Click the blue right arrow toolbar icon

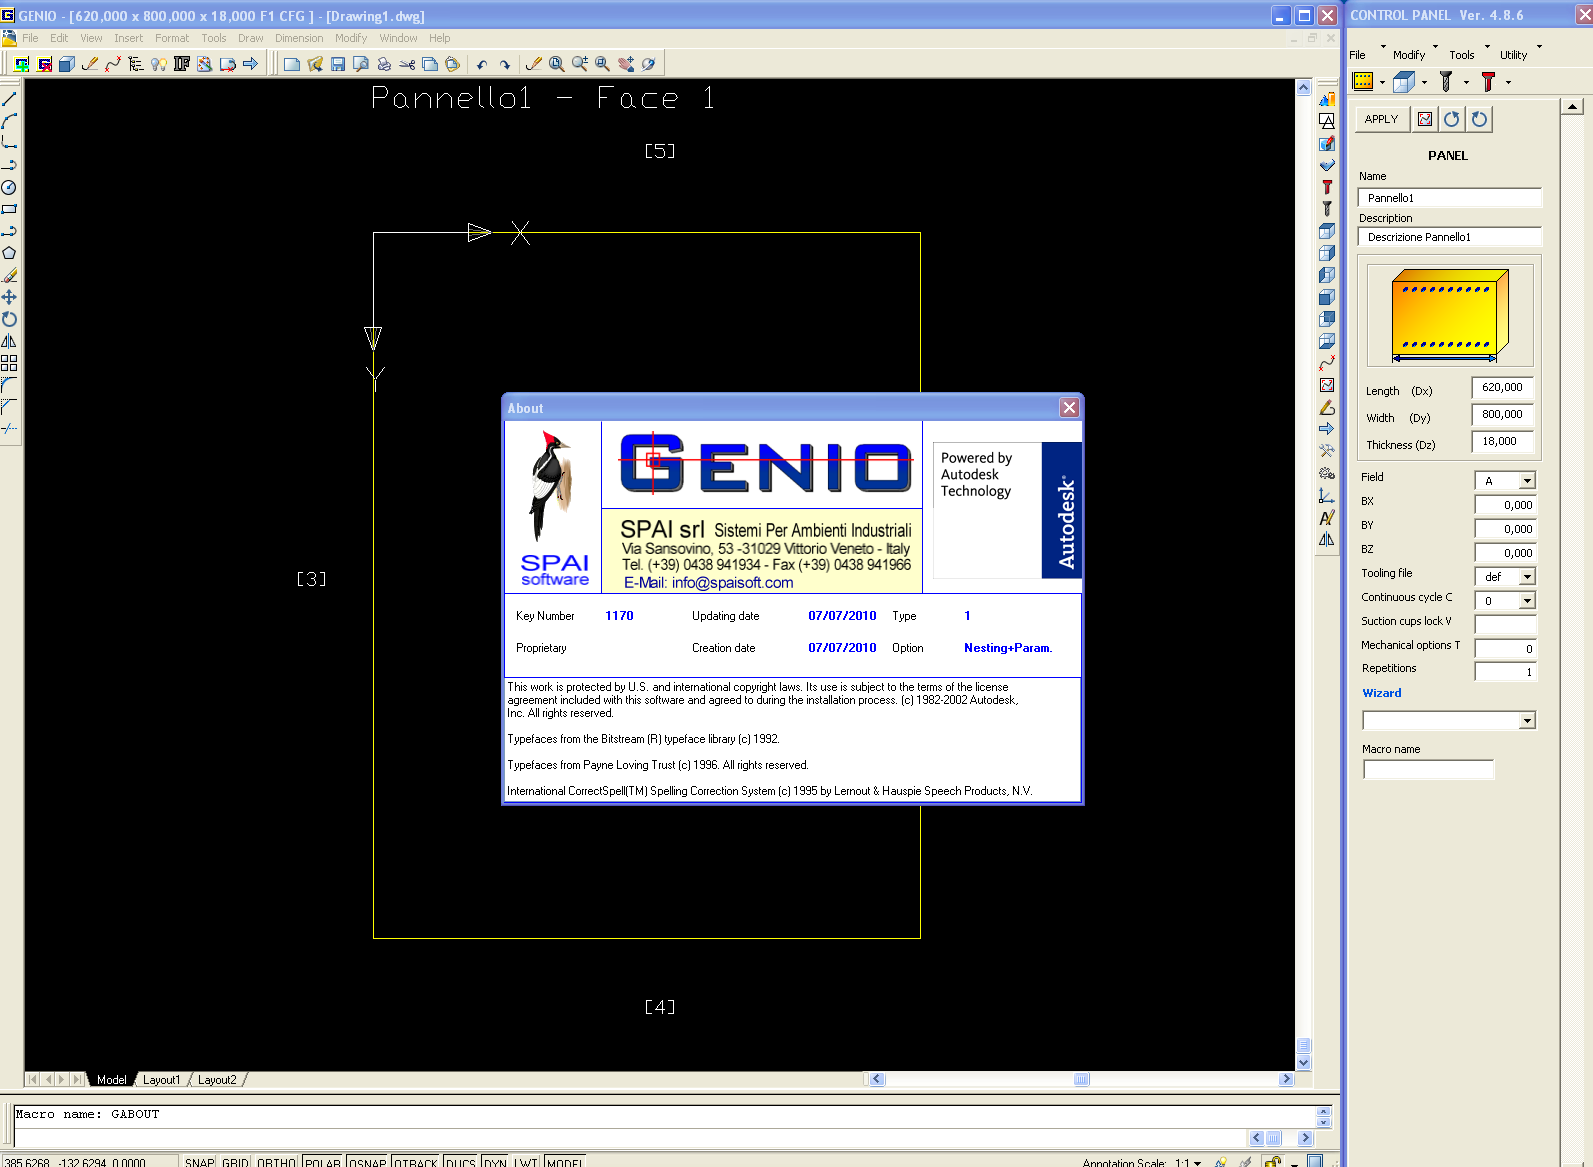click(x=250, y=64)
